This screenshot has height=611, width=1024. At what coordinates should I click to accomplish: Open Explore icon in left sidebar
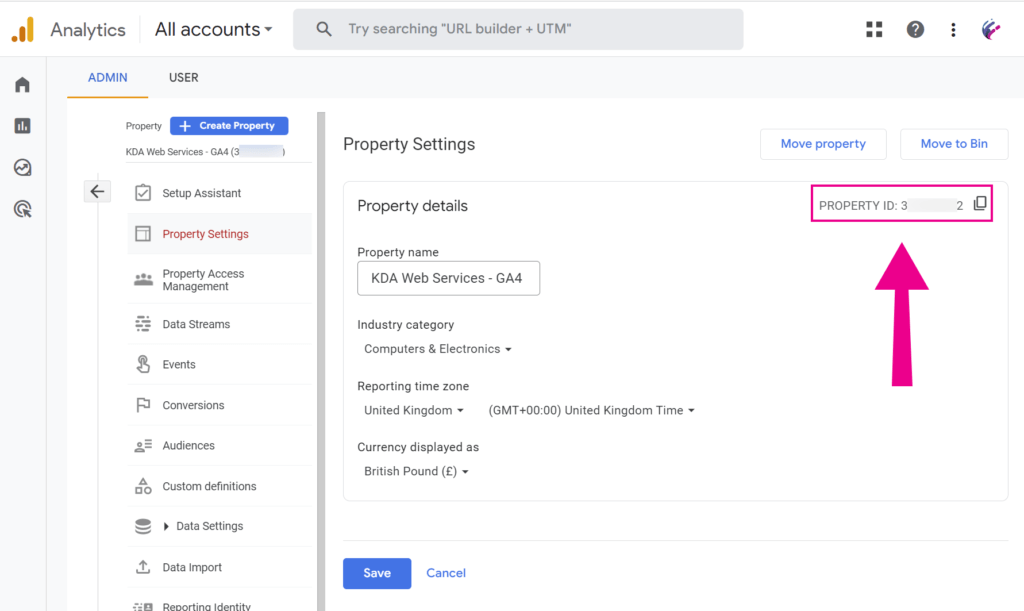tap(22, 167)
